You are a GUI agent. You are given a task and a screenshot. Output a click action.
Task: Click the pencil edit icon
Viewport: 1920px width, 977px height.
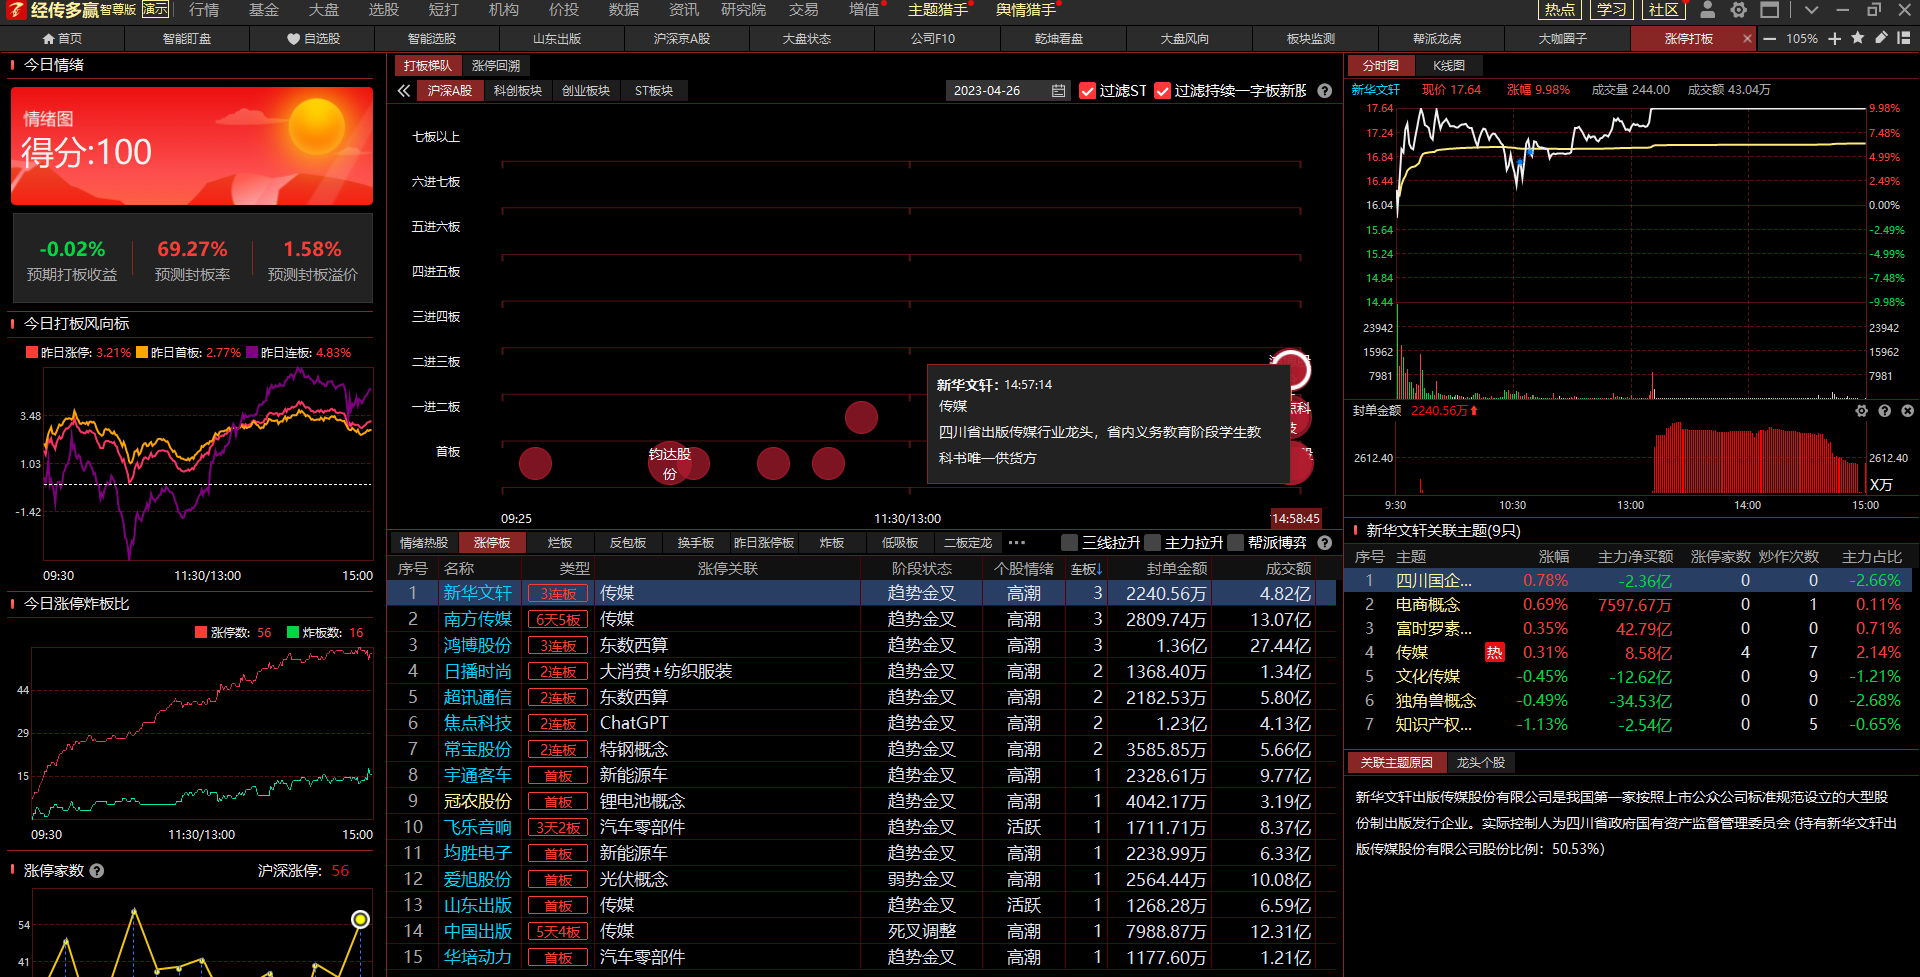1881,38
